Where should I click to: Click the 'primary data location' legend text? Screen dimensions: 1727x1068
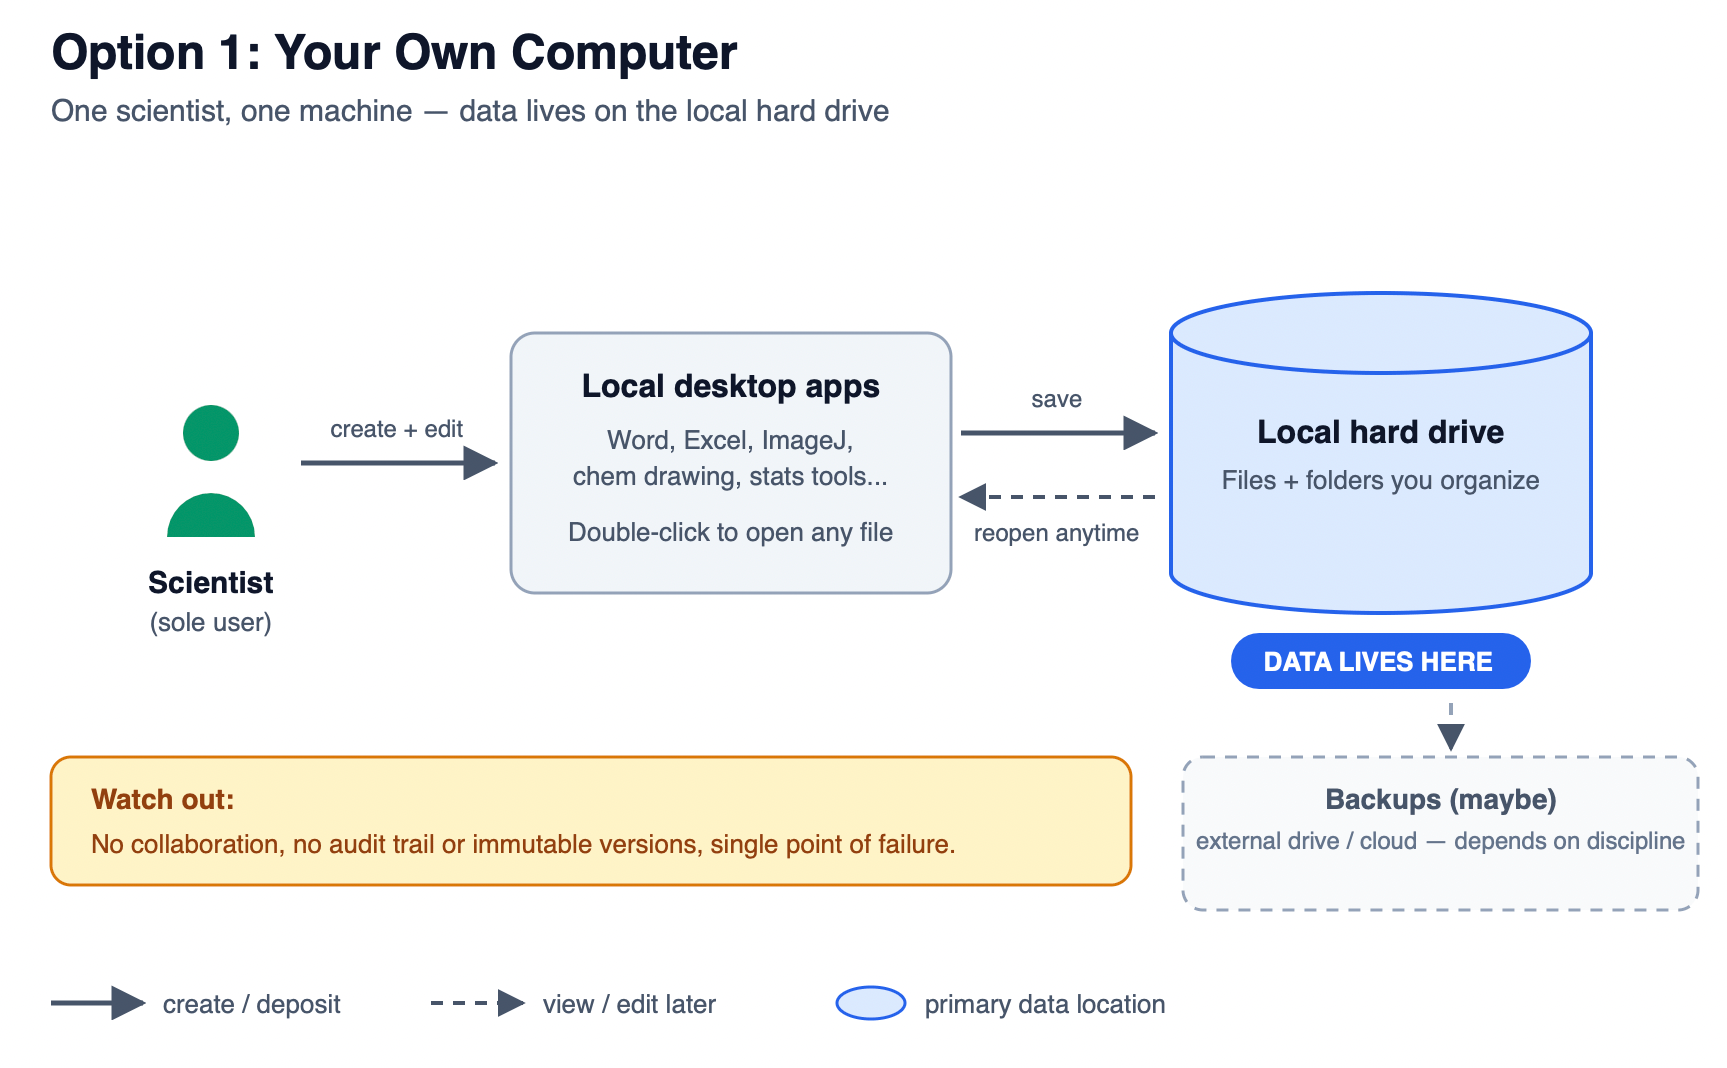[x=1045, y=1004]
